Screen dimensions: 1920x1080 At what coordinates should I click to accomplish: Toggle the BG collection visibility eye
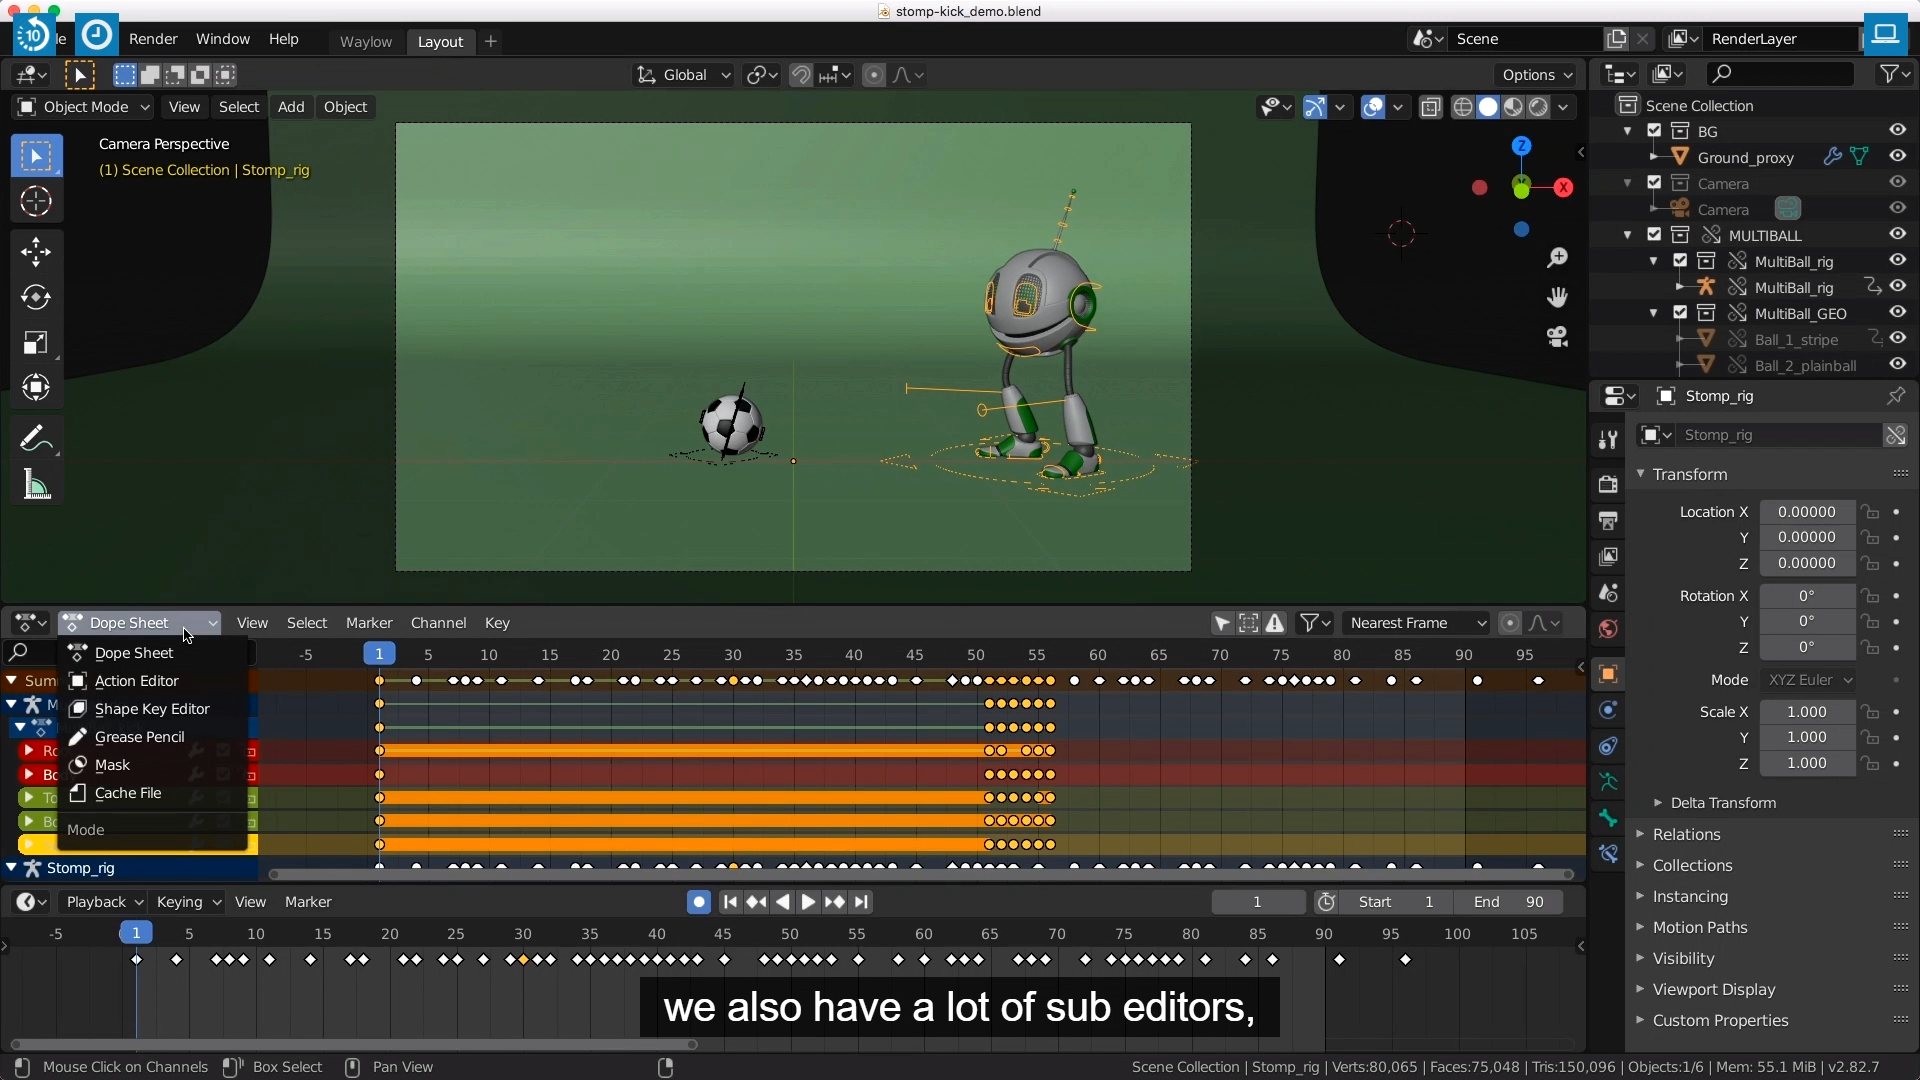pyautogui.click(x=1897, y=130)
